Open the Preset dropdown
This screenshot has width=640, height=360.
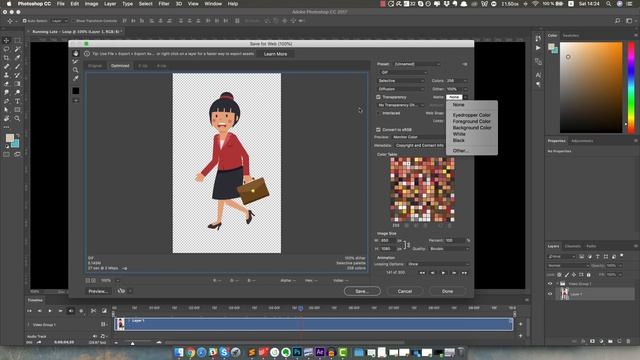(417, 64)
